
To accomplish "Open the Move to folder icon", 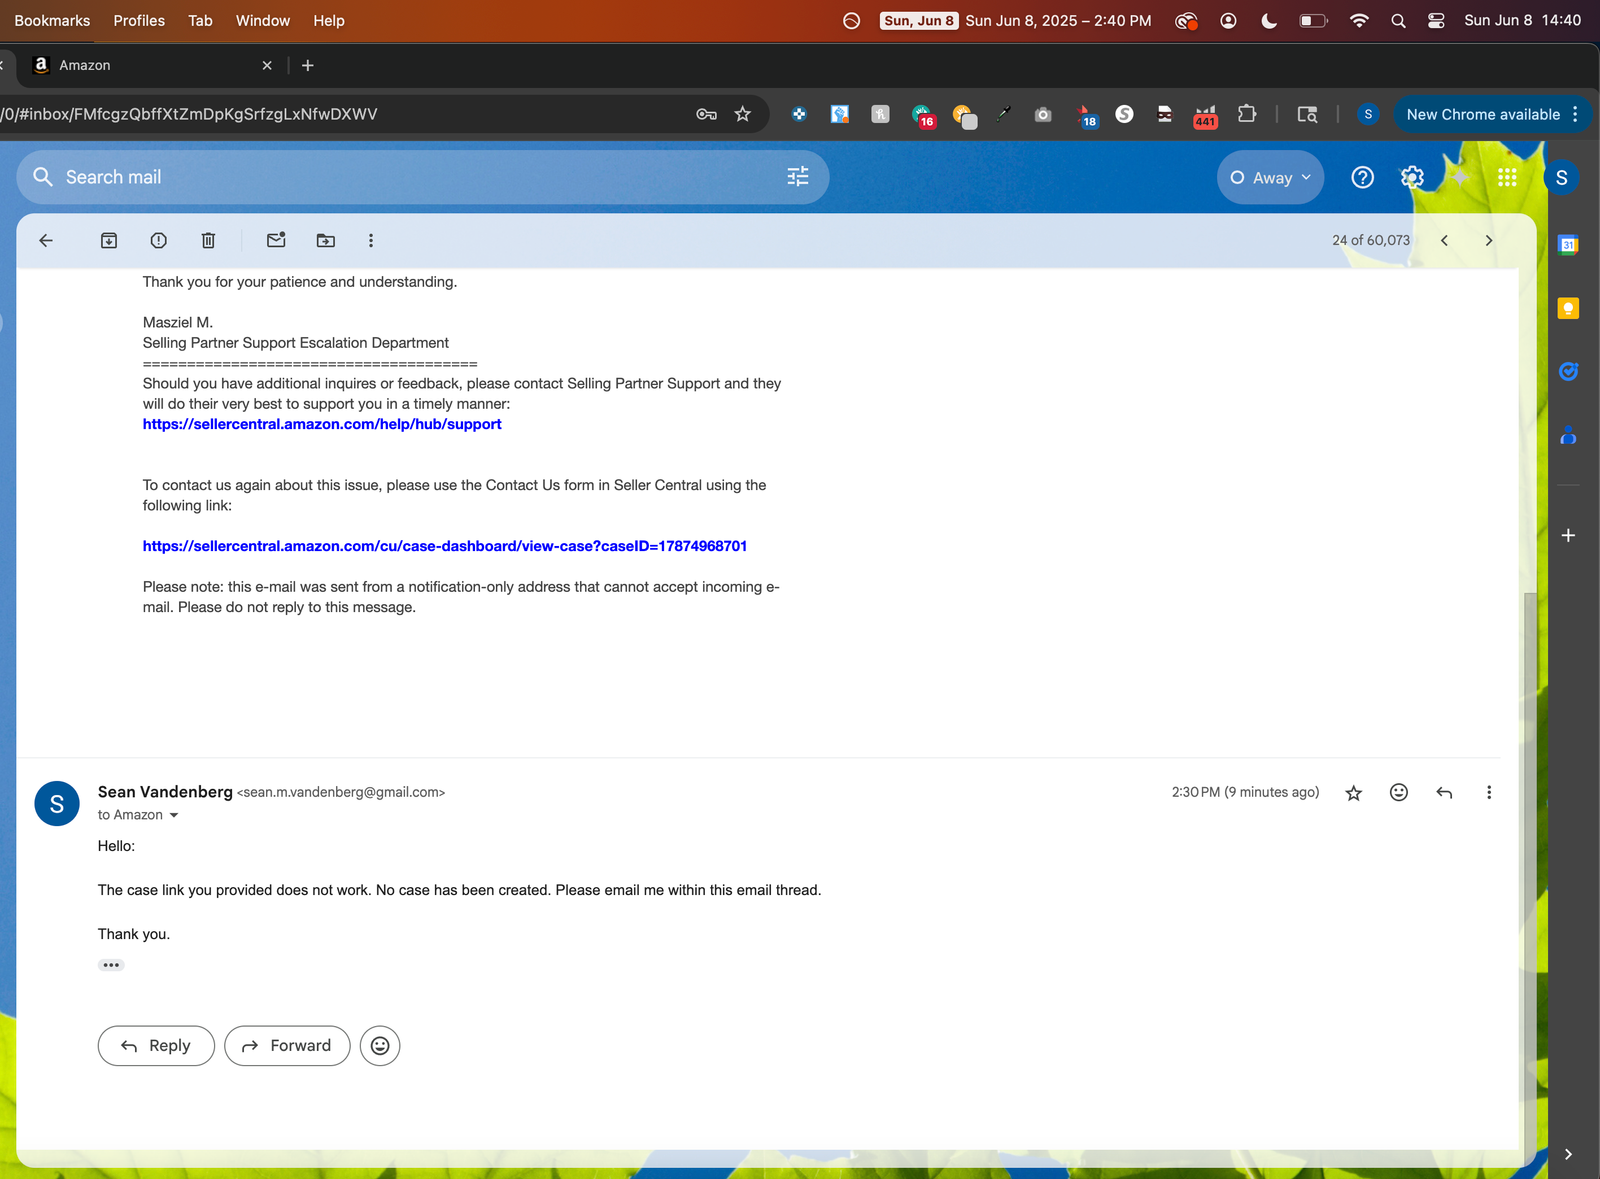I will pos(326,240).
